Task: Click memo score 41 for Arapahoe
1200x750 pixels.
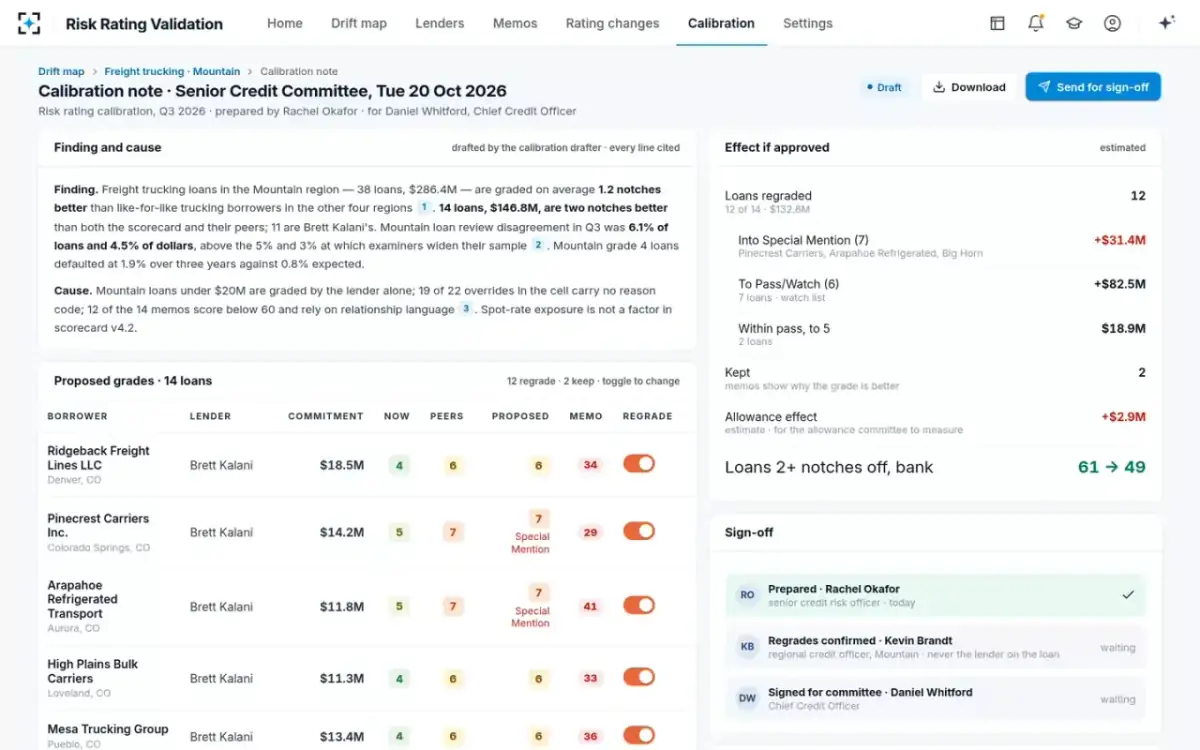Action: 590,606
